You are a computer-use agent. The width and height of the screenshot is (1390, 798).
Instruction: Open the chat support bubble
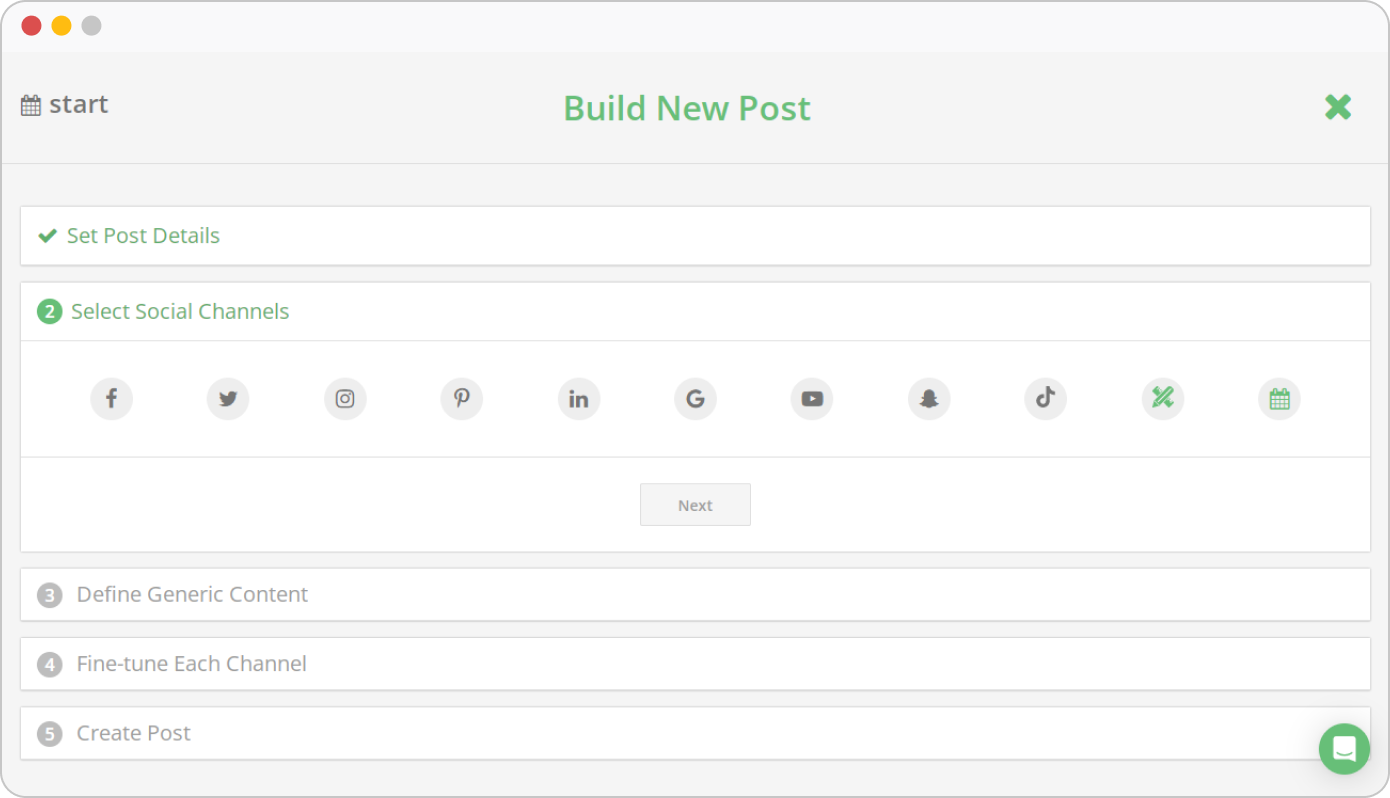[1344, 748]
